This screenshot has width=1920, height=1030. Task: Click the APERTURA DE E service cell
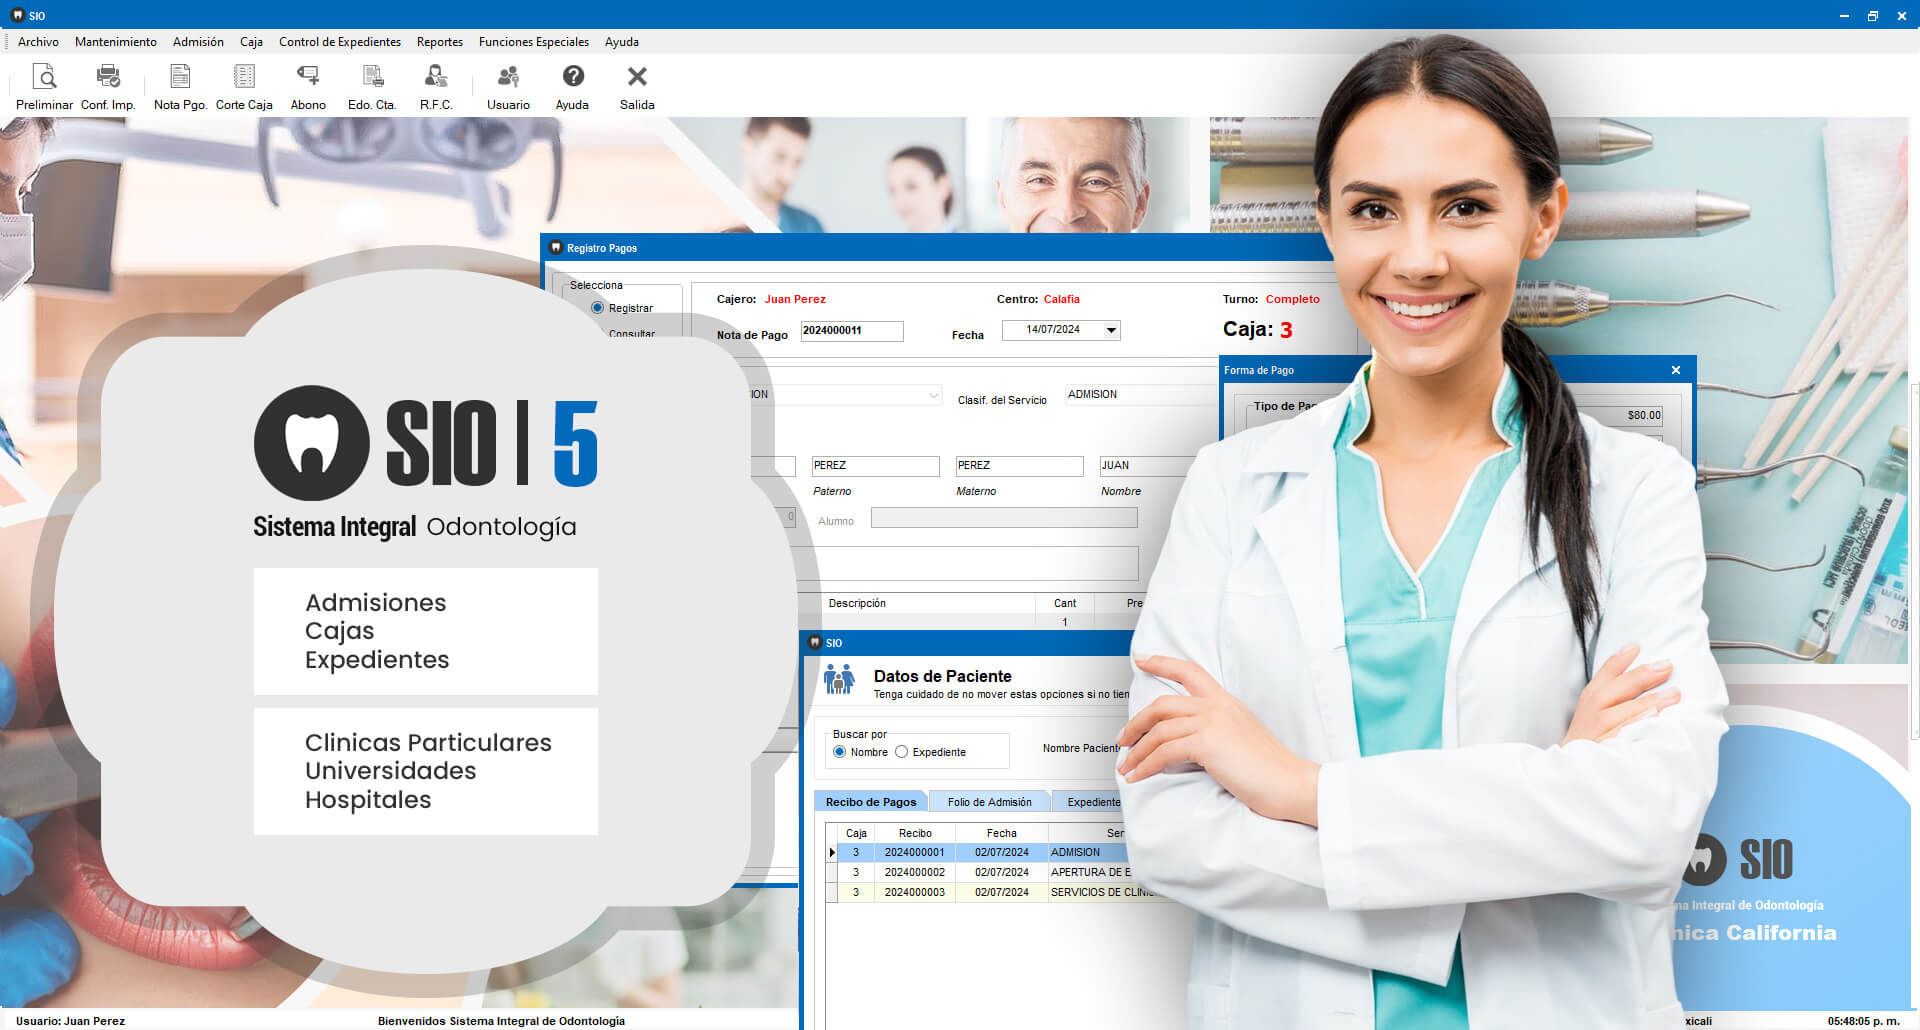pos(1090,872)
